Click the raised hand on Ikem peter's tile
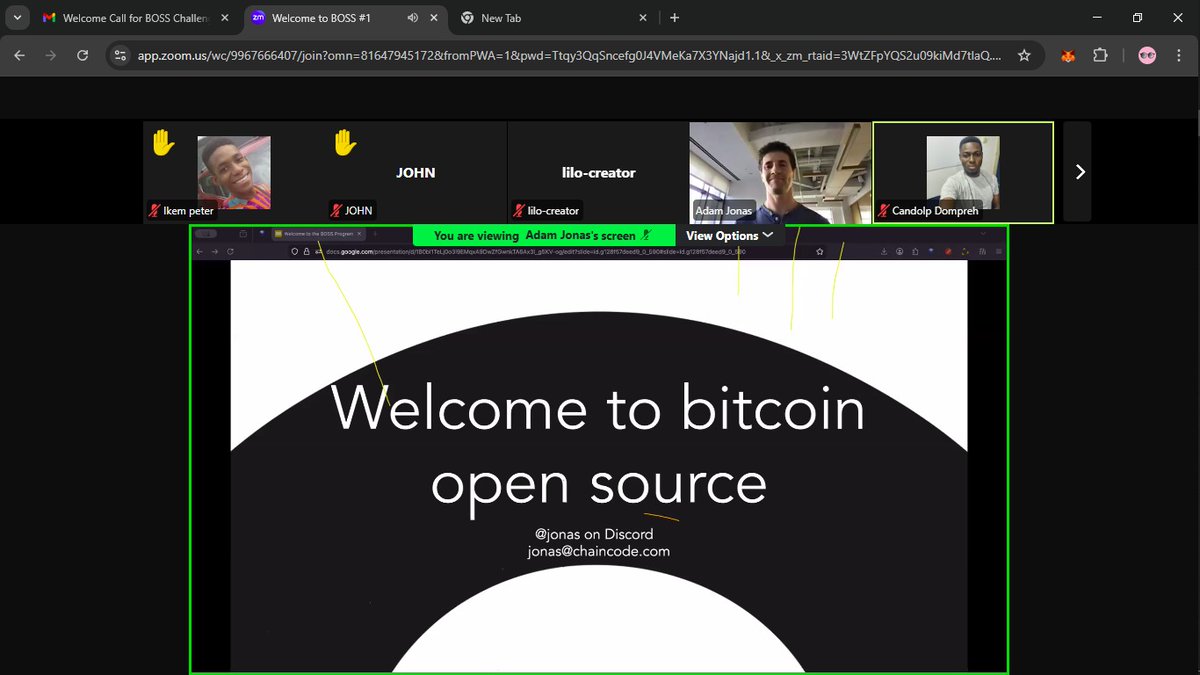This screenshot has height=675, width=1200. [x=163, y=143]
